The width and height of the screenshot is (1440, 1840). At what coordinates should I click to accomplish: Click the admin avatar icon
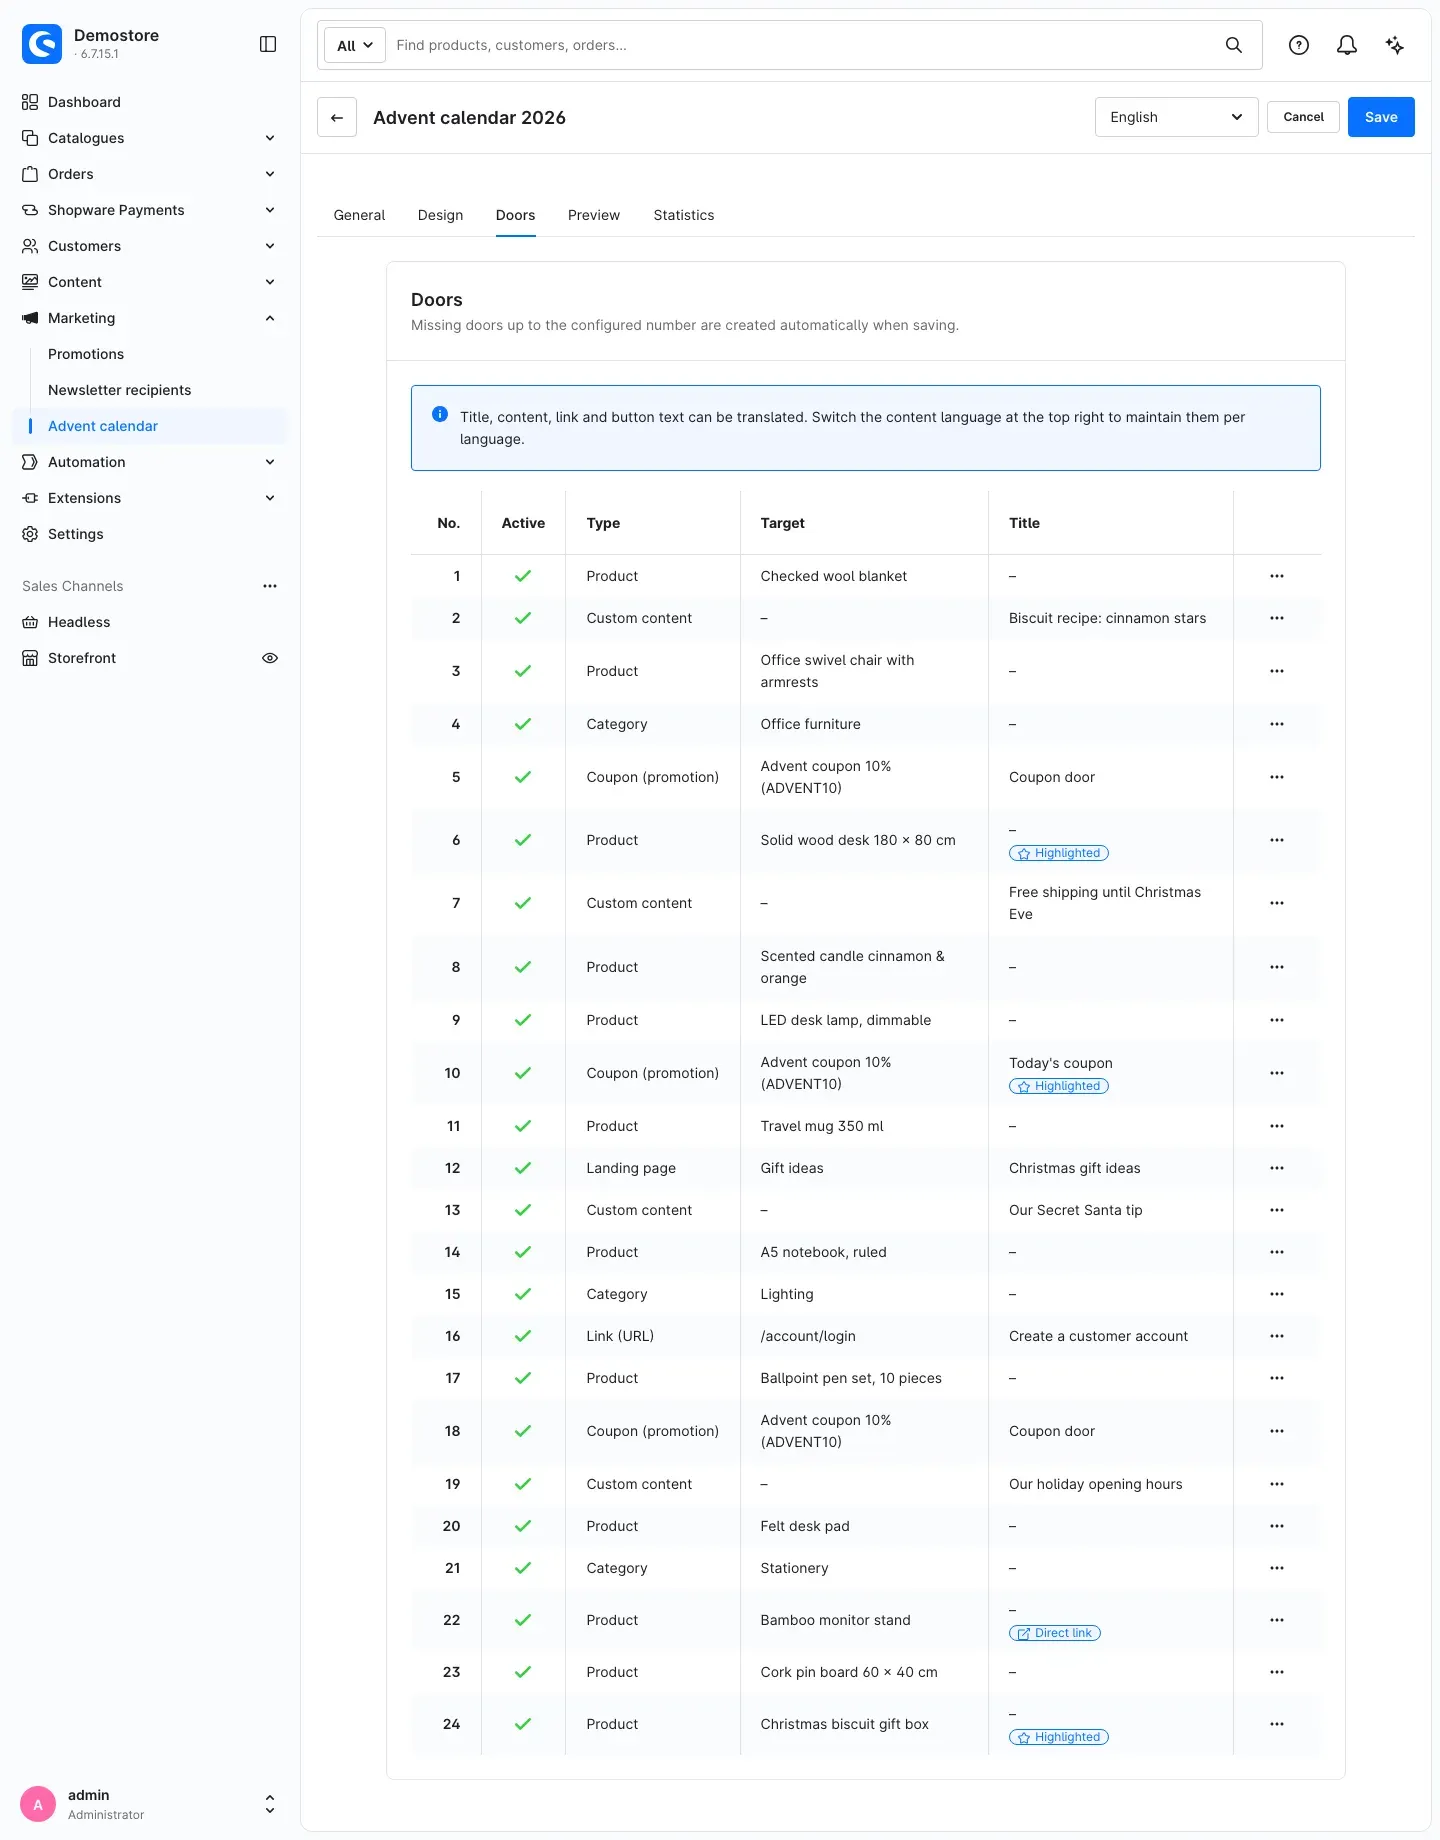click(38, 1804)
